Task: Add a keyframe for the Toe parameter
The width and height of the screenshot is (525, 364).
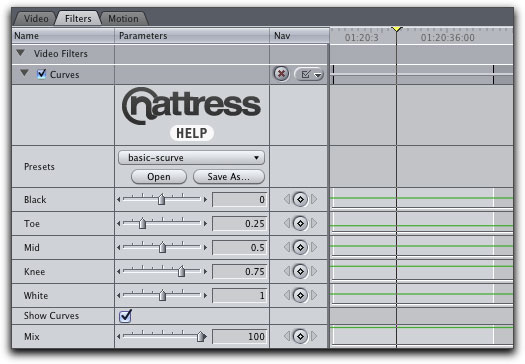Action: (x=300, y=223)
